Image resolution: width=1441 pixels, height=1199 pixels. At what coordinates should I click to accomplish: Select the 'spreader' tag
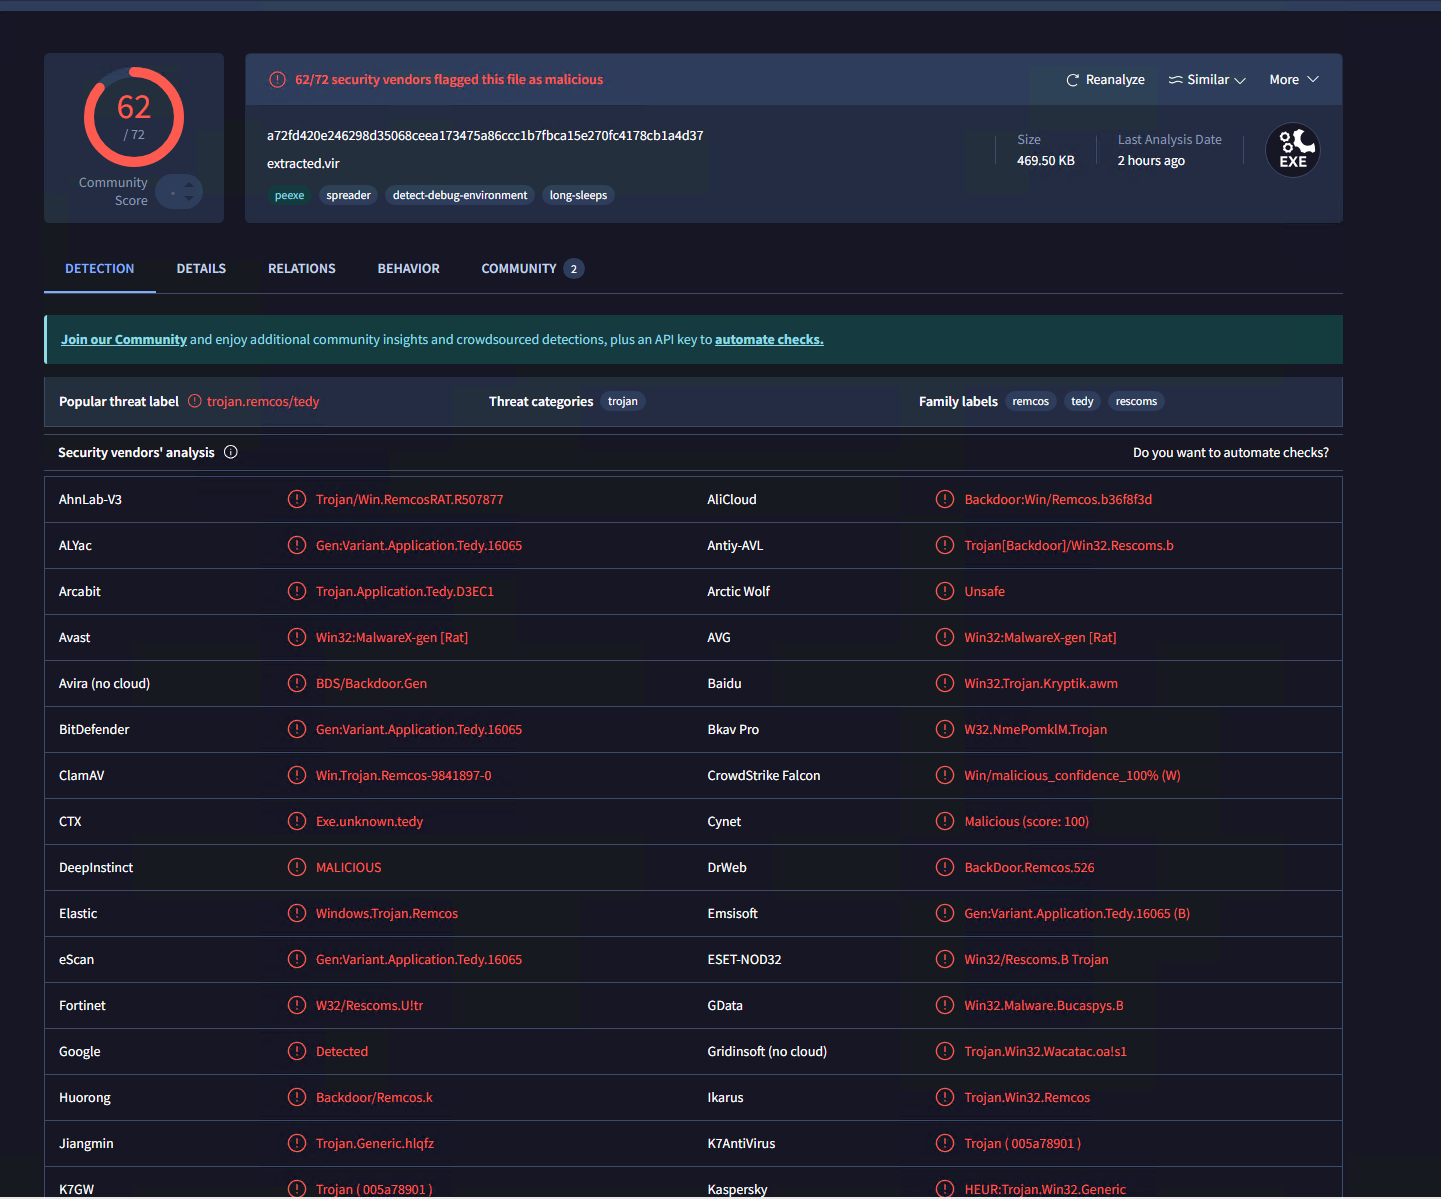click(349, 195)
